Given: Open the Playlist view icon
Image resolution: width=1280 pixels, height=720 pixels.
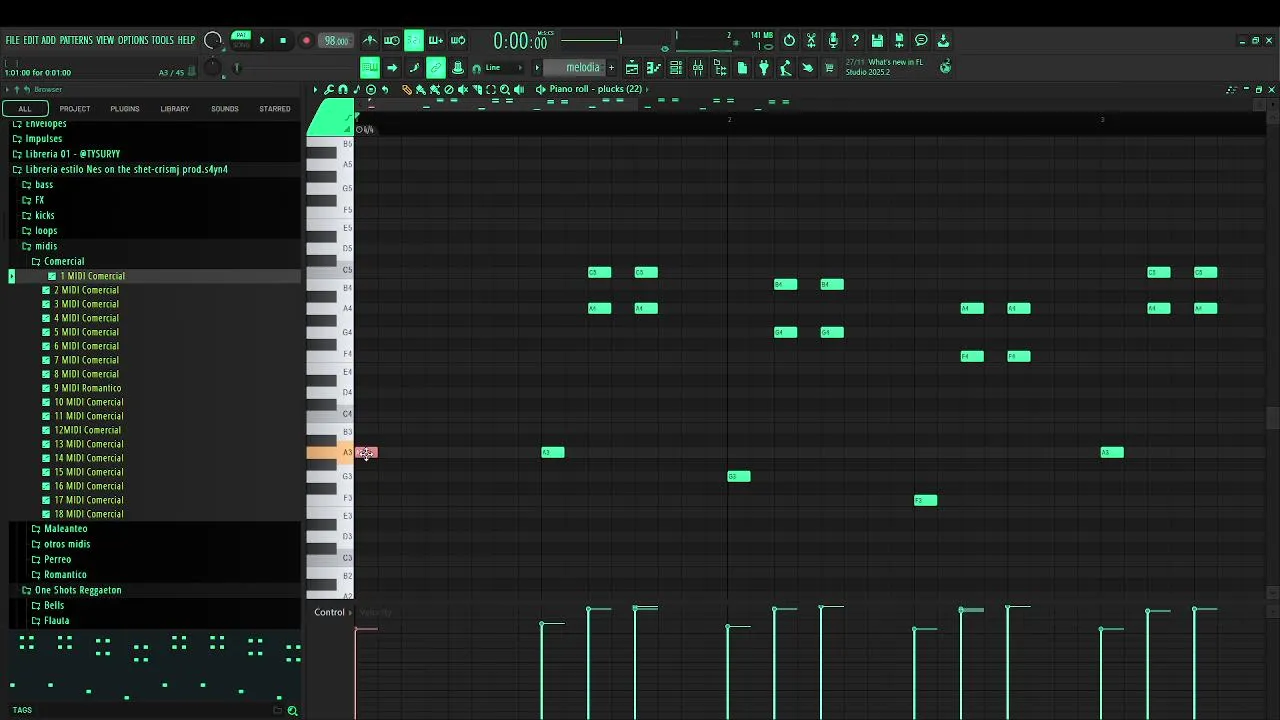Looking at the screenshot, I should tap(632, 68).
